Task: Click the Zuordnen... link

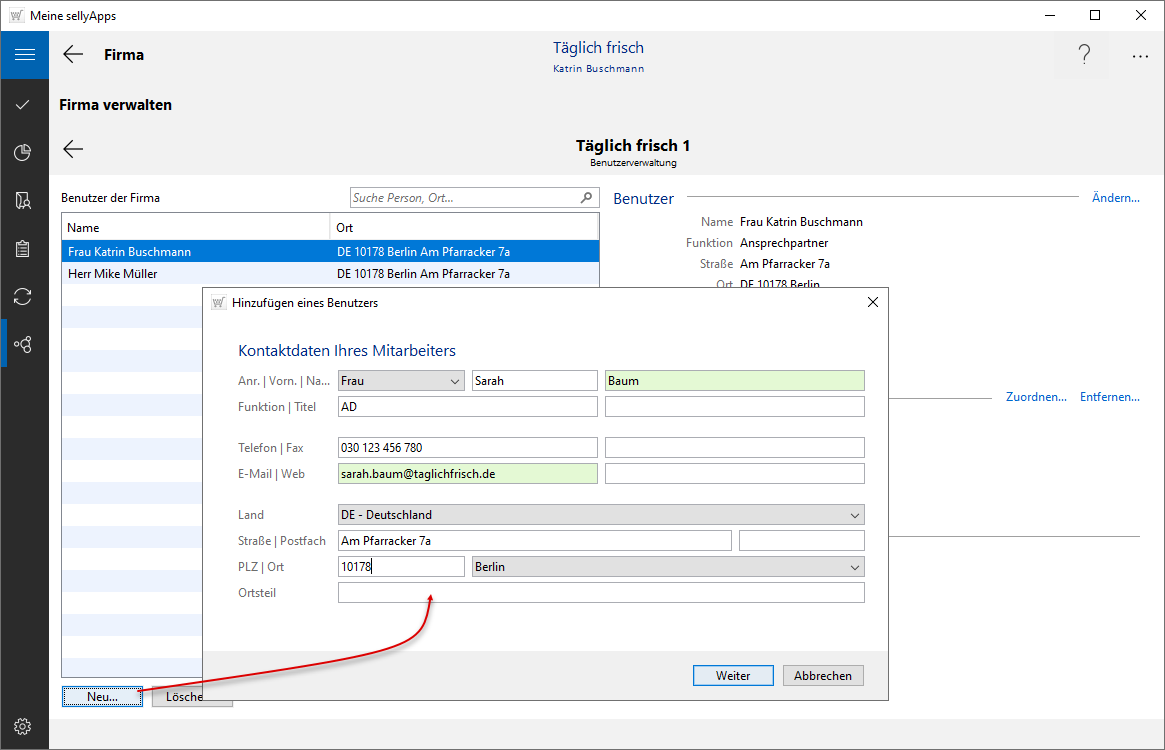Action: (x=1035, y=397)
